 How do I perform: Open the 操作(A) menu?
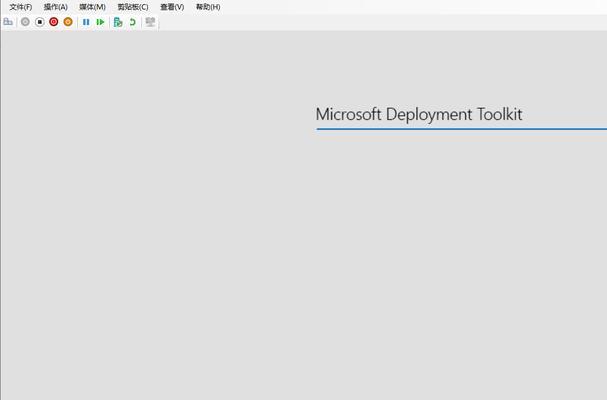[x=56, y=7]
